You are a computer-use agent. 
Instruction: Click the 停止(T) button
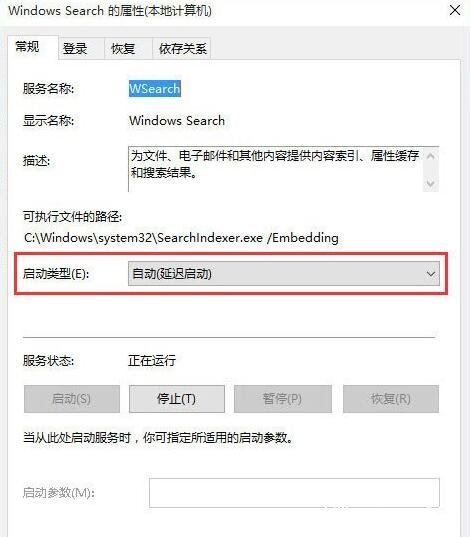click(x=177, y=399)
